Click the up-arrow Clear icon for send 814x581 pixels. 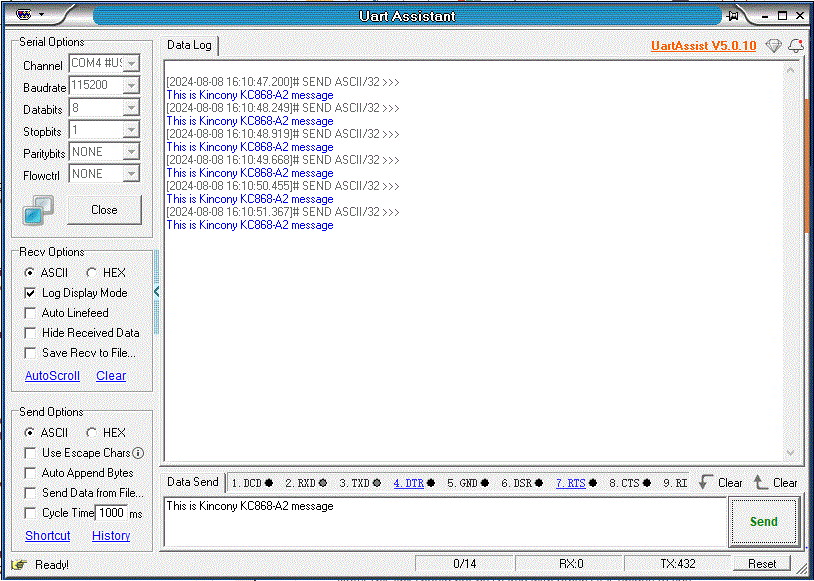[x=760, y=482]
